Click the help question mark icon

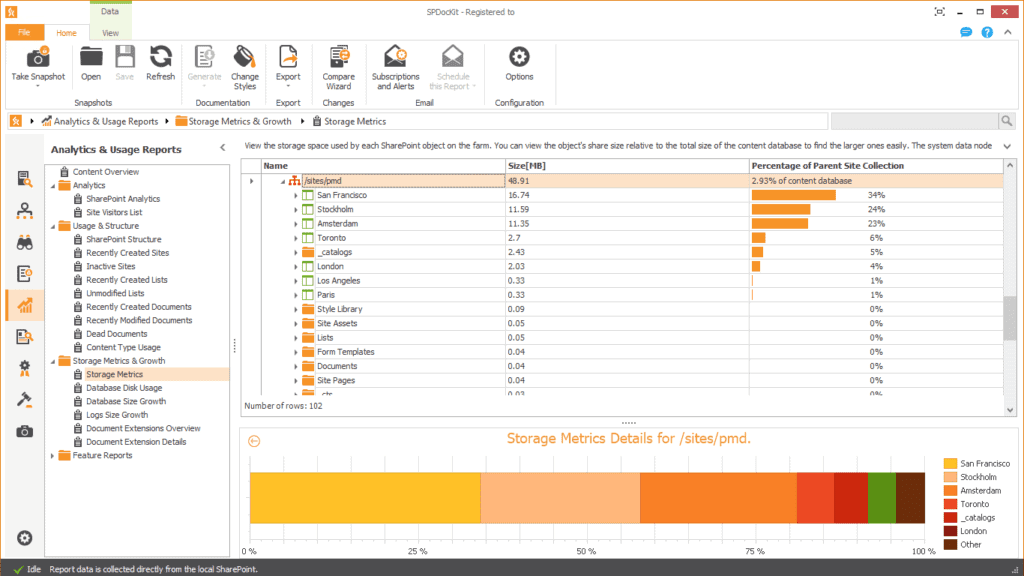coord(987,32)
